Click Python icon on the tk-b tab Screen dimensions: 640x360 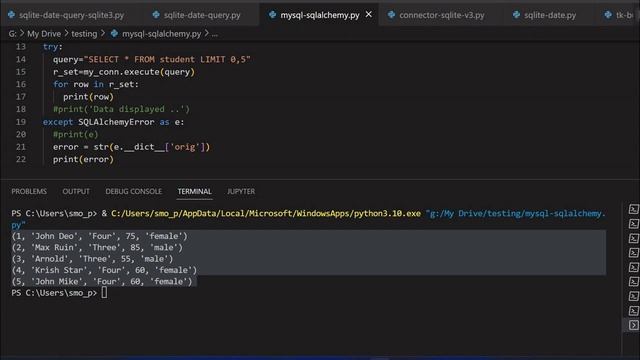(x=608, y=15)
